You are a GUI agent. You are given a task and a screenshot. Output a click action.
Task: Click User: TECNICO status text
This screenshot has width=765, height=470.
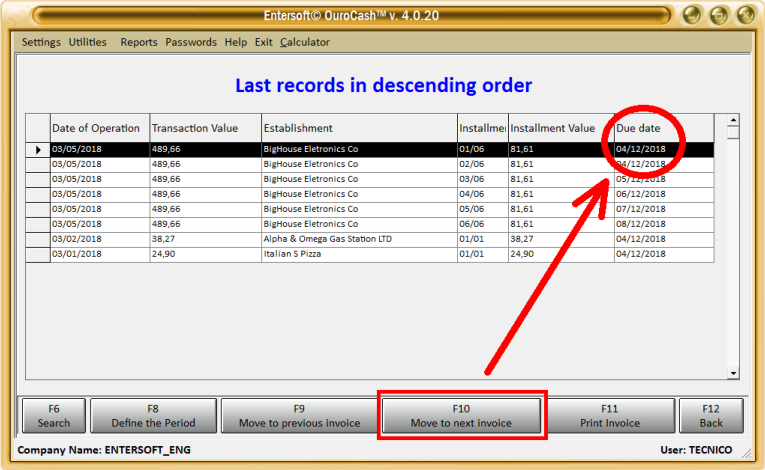696,450
